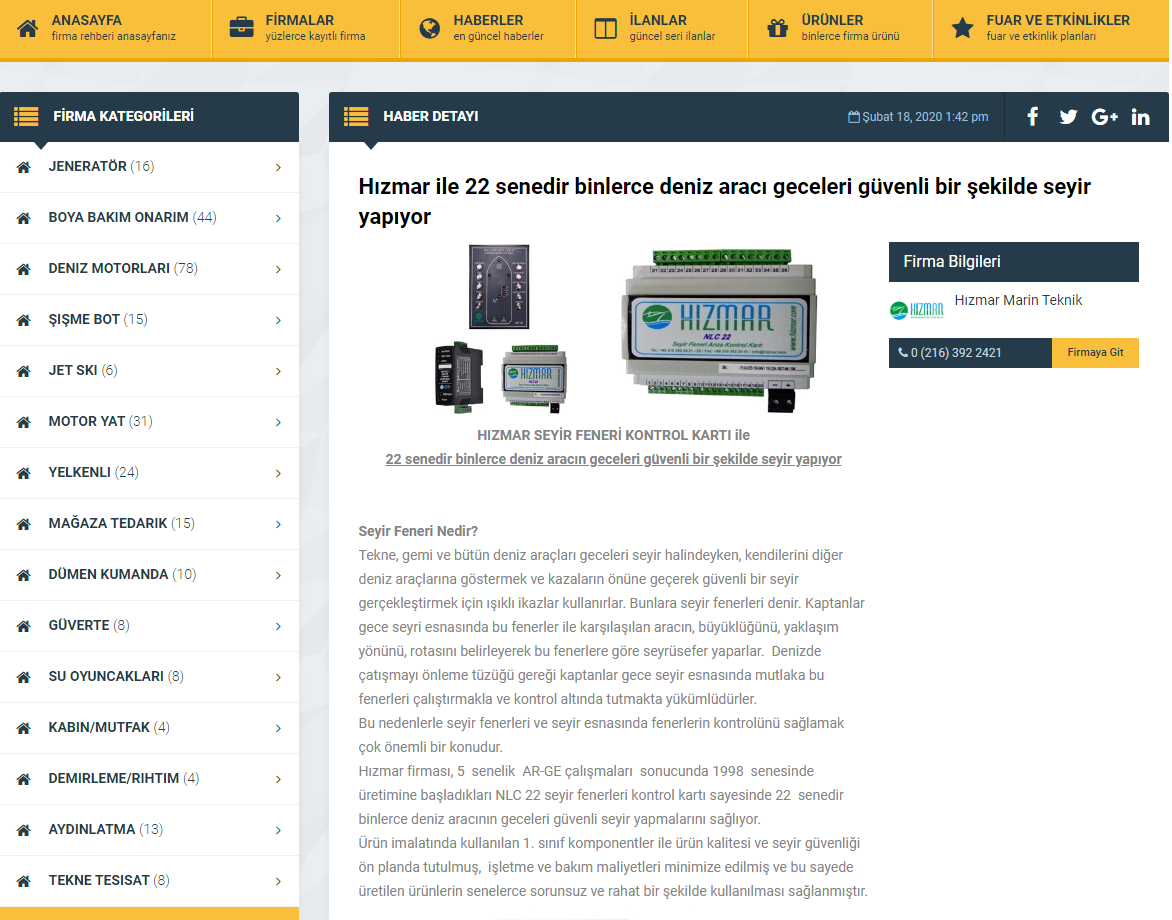Click the star icon beside FUAR VE ETKİNLİKLER
The height and width of the screenshot is (920, 1172).
click(x=963, y=28)
